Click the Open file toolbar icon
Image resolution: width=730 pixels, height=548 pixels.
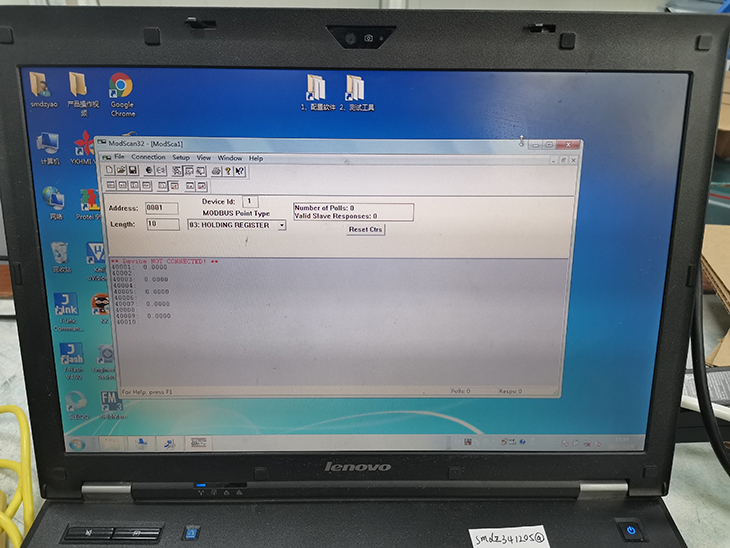pos(121,171)
